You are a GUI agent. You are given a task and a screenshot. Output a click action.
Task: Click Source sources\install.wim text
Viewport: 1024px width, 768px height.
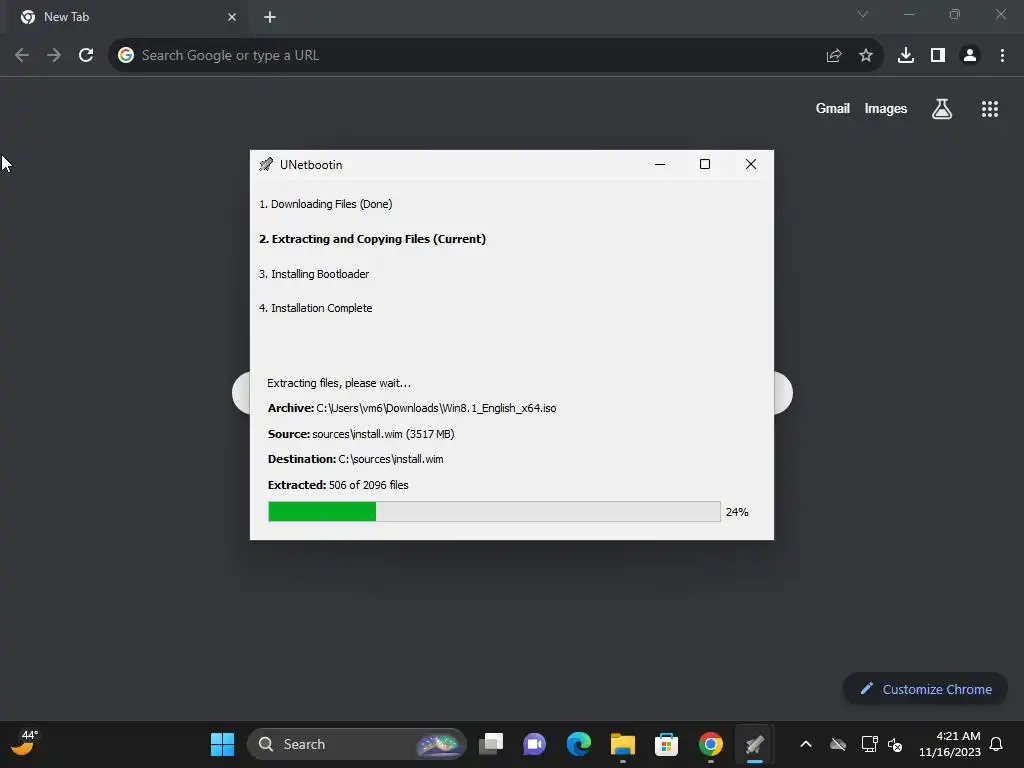point(361,434)
